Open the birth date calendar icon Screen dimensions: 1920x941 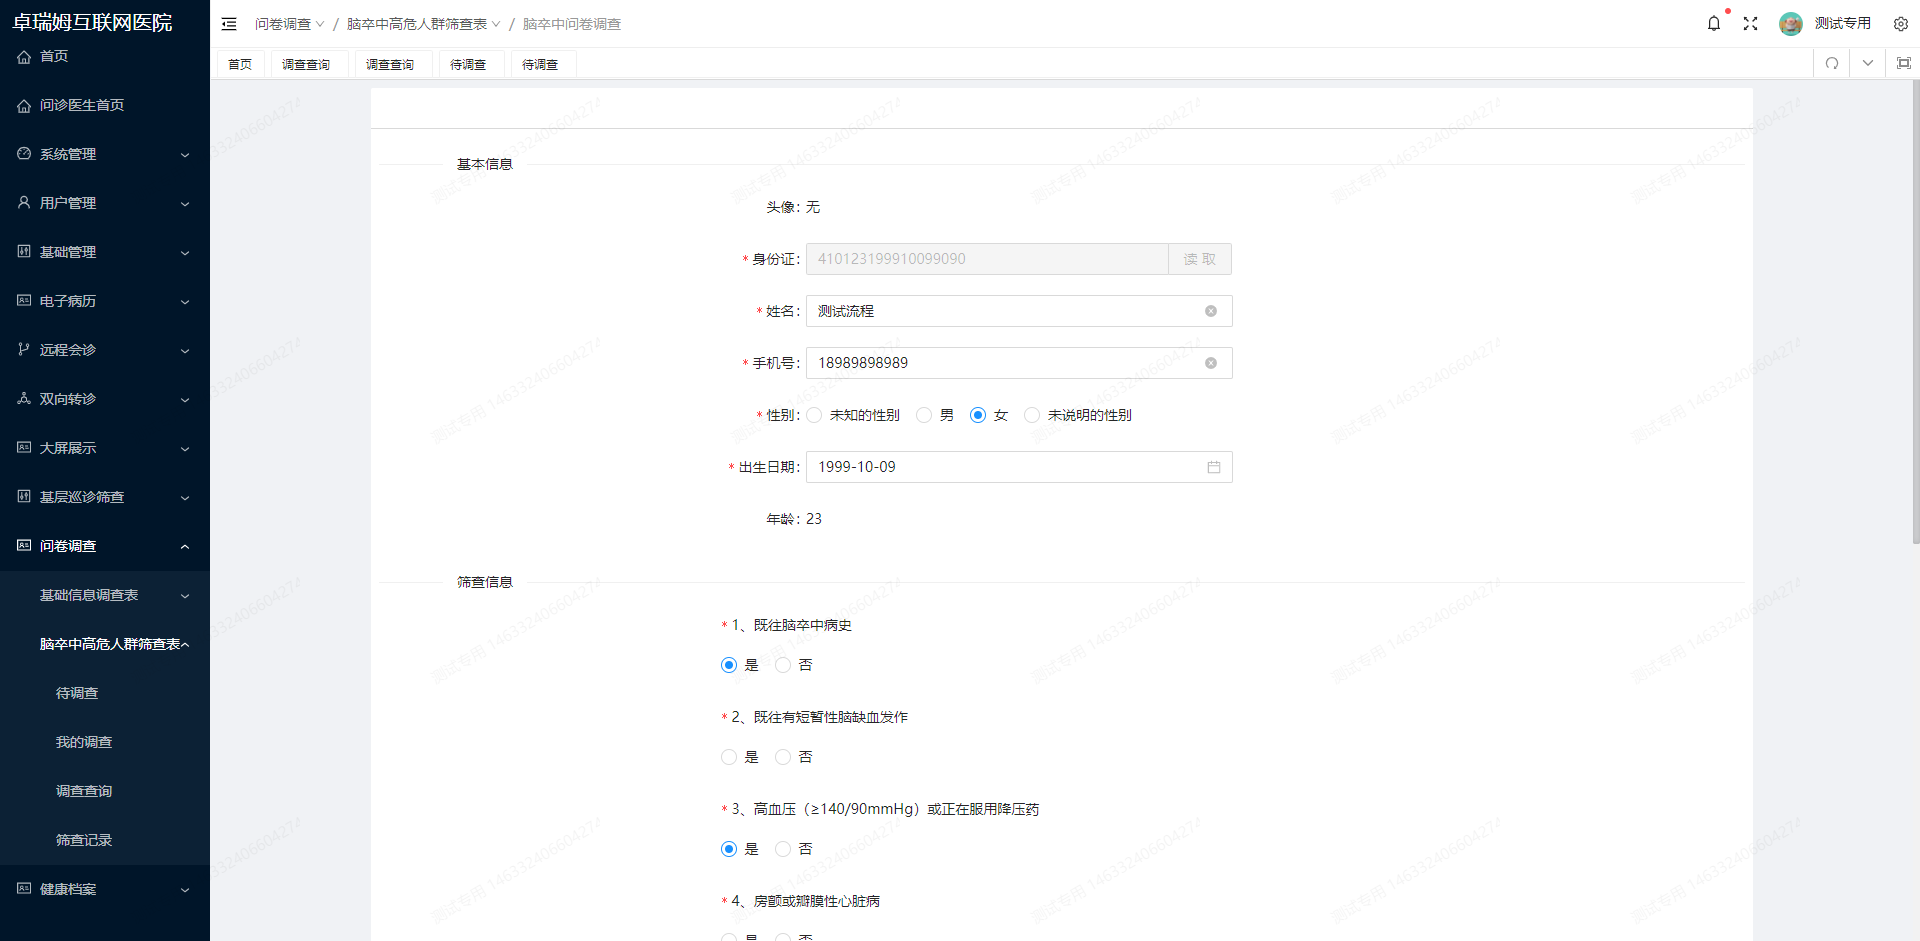(1213, 467)
